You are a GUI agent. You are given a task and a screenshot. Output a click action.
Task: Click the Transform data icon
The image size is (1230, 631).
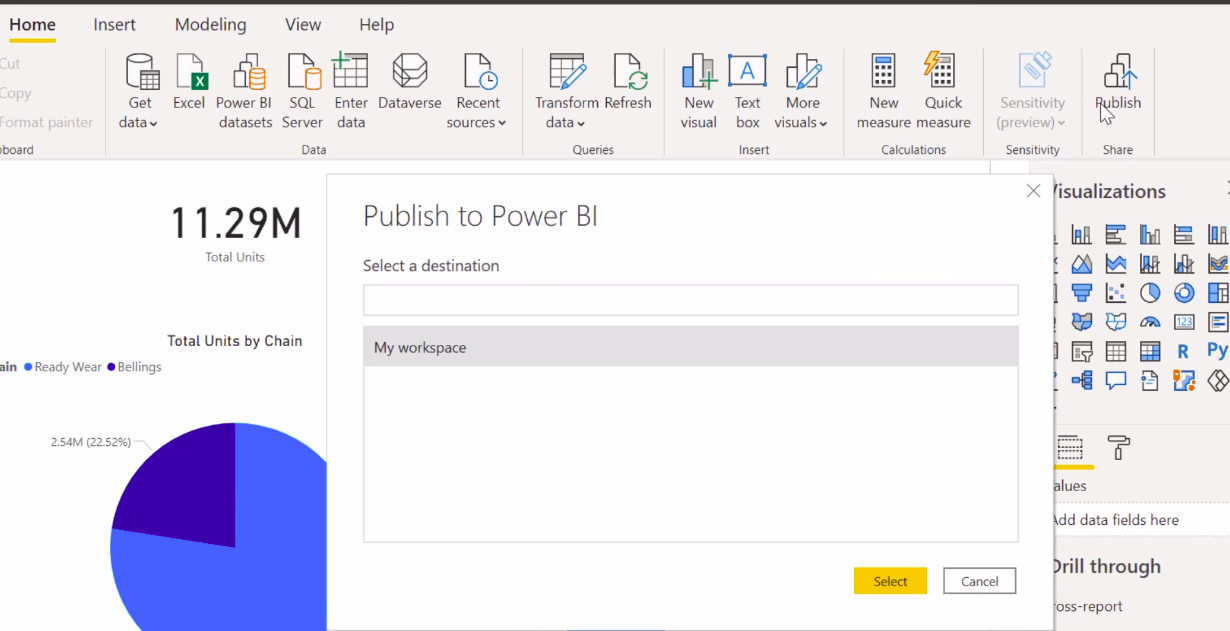coord(567,72)
